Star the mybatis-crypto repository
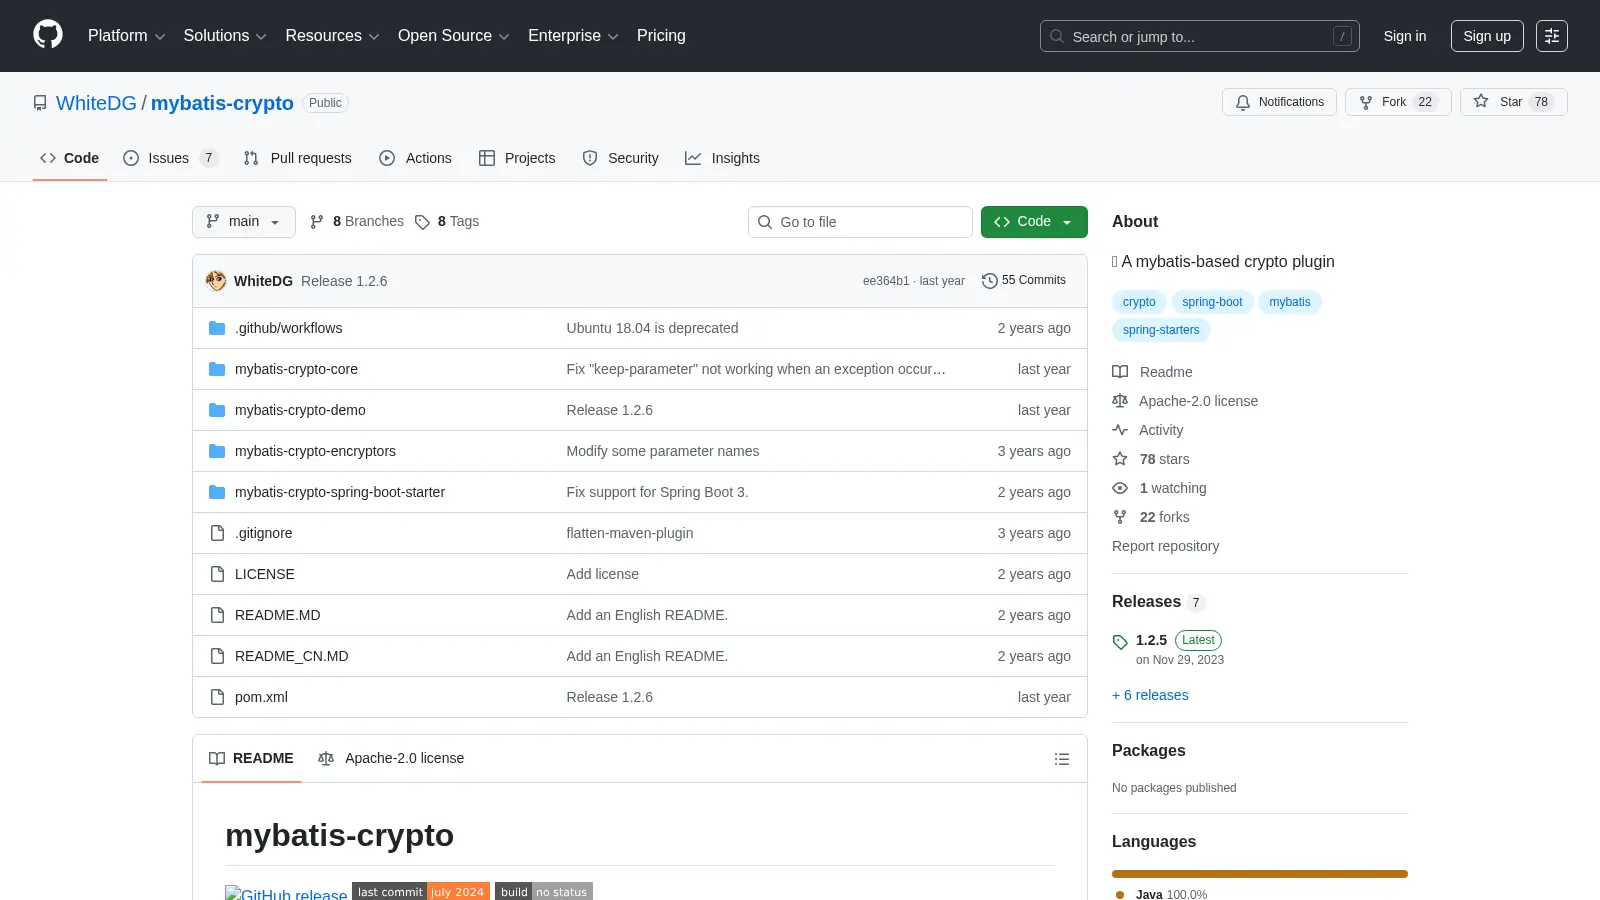Viewport: 1600px width, 900px height. [x=1513, y=102]
